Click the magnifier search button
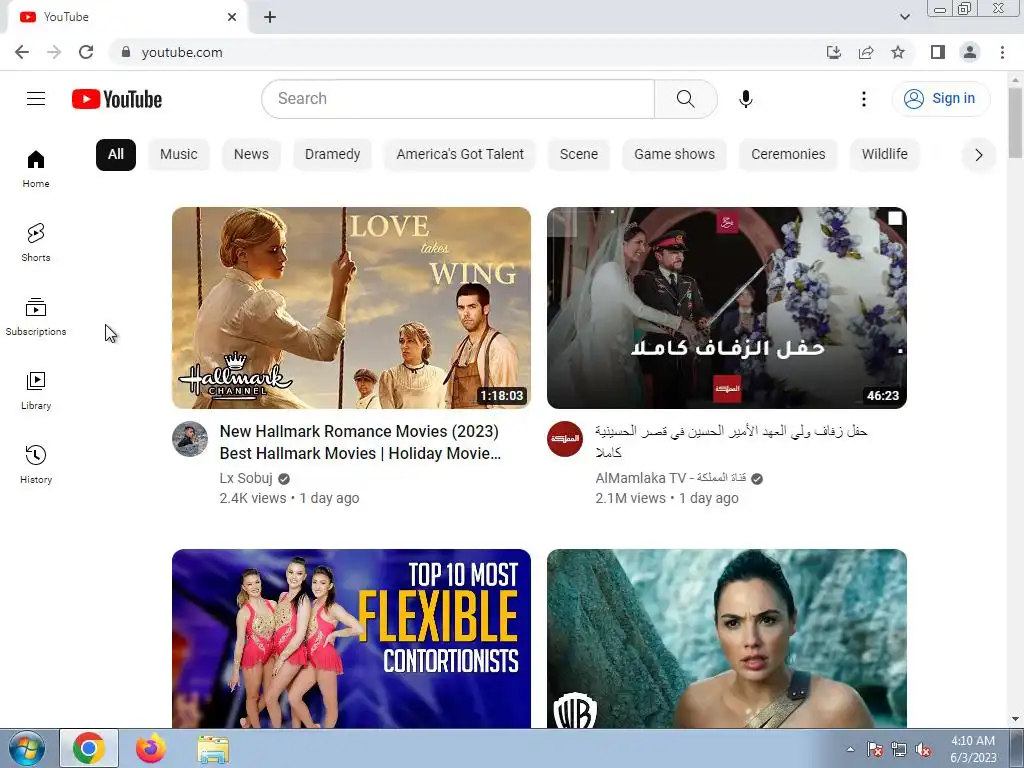 (x=686, y=99)
